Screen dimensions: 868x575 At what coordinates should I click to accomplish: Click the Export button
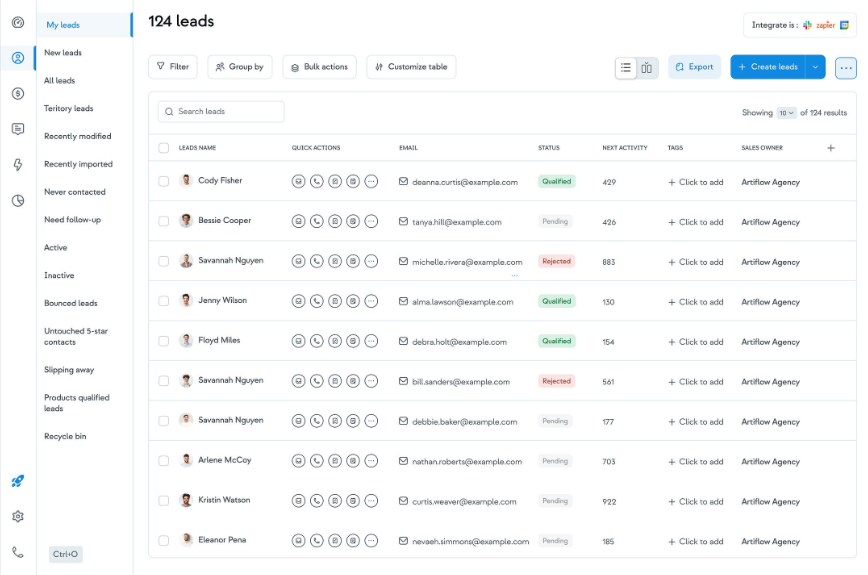pyautogui.click(x=694, y=67)
